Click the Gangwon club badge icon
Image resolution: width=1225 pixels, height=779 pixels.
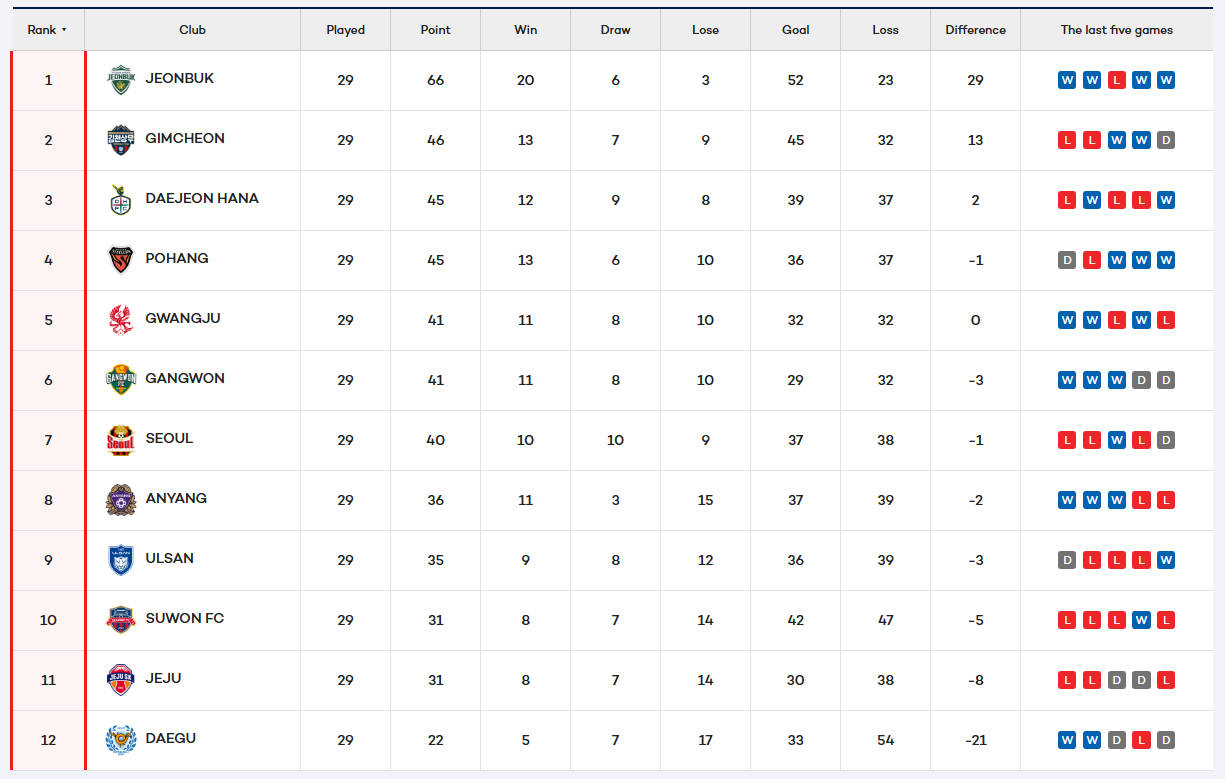click(121, 380)
